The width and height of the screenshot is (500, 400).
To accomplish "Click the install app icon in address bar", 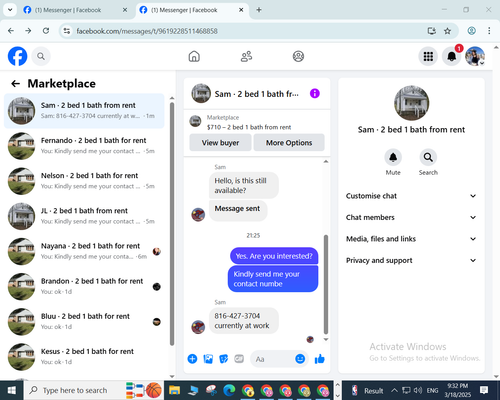I will 432,31.
